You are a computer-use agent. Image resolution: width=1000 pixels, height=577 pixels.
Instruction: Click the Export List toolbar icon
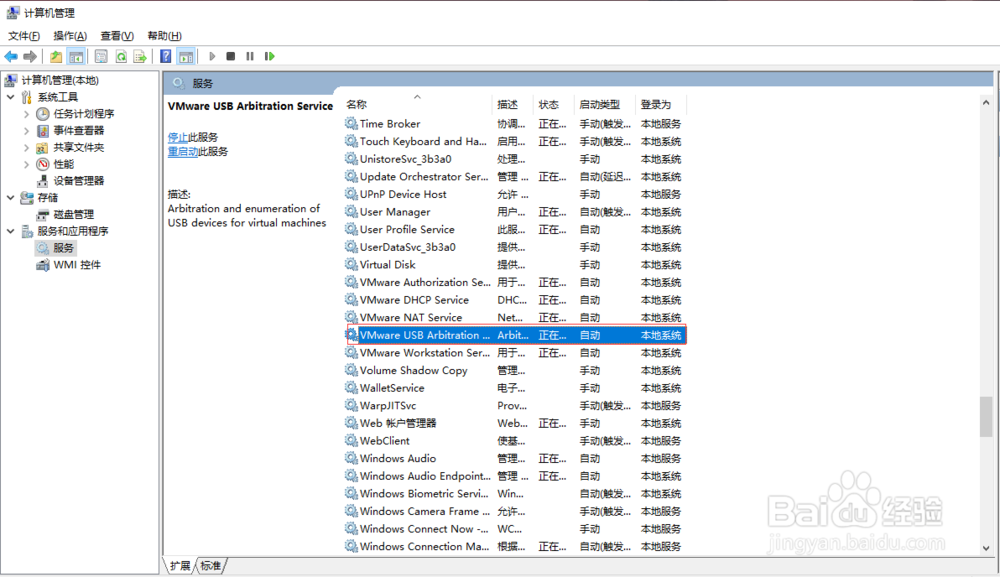coord(140,57)
